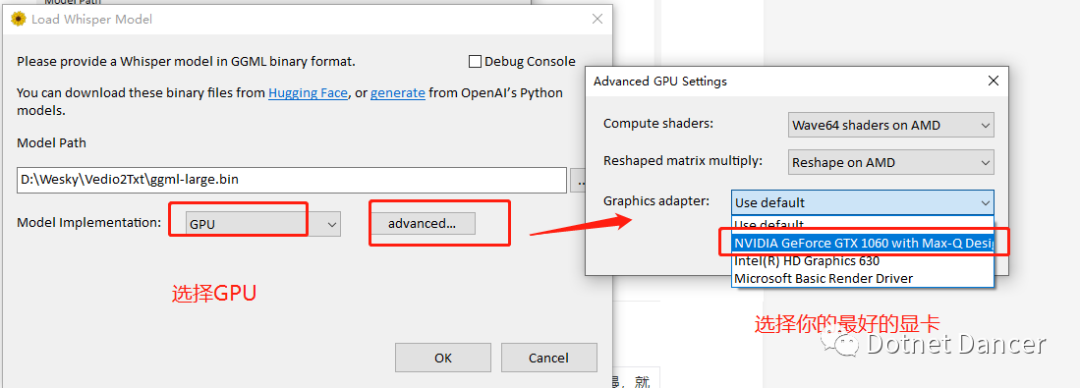Browse for model file with ellipsis button
Screen dimensions: 1080x388
pos(579,181)
